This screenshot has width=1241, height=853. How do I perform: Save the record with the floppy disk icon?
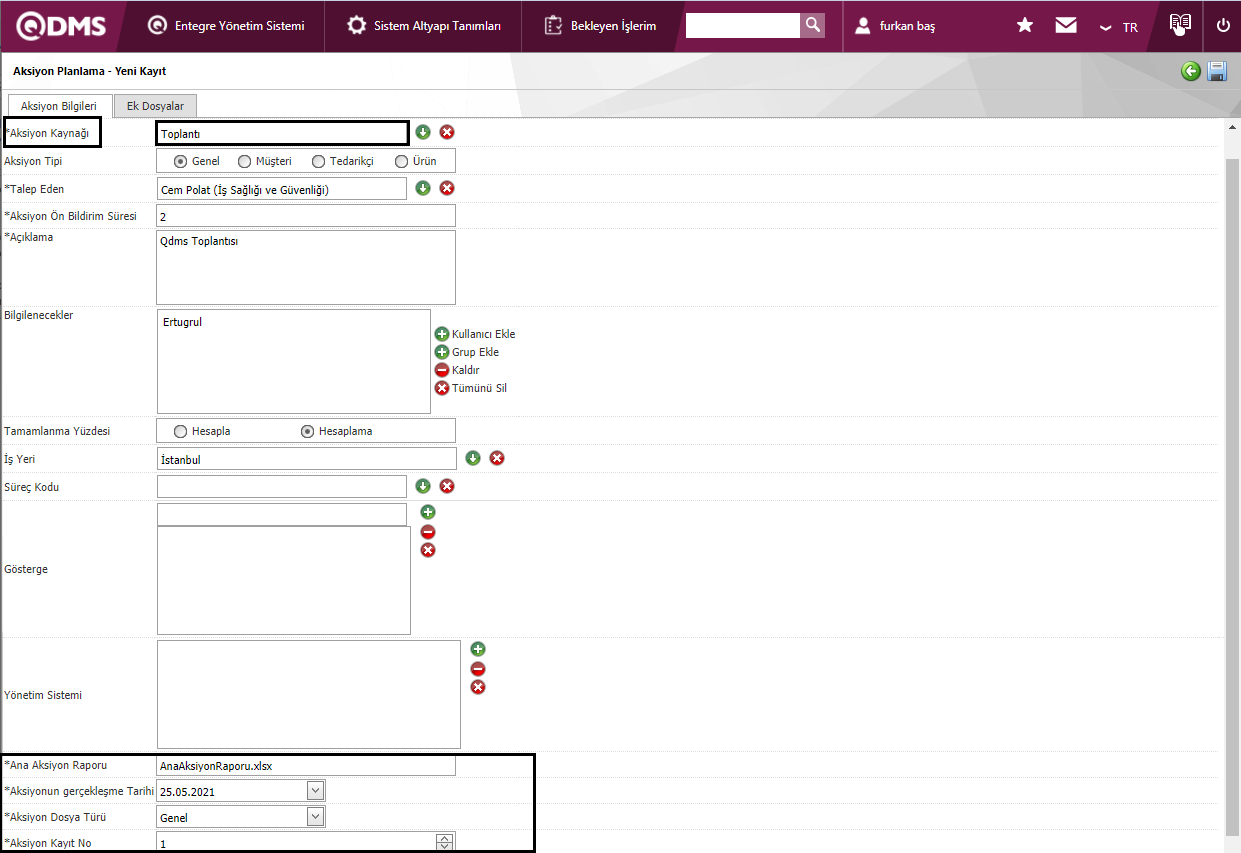1217,71
